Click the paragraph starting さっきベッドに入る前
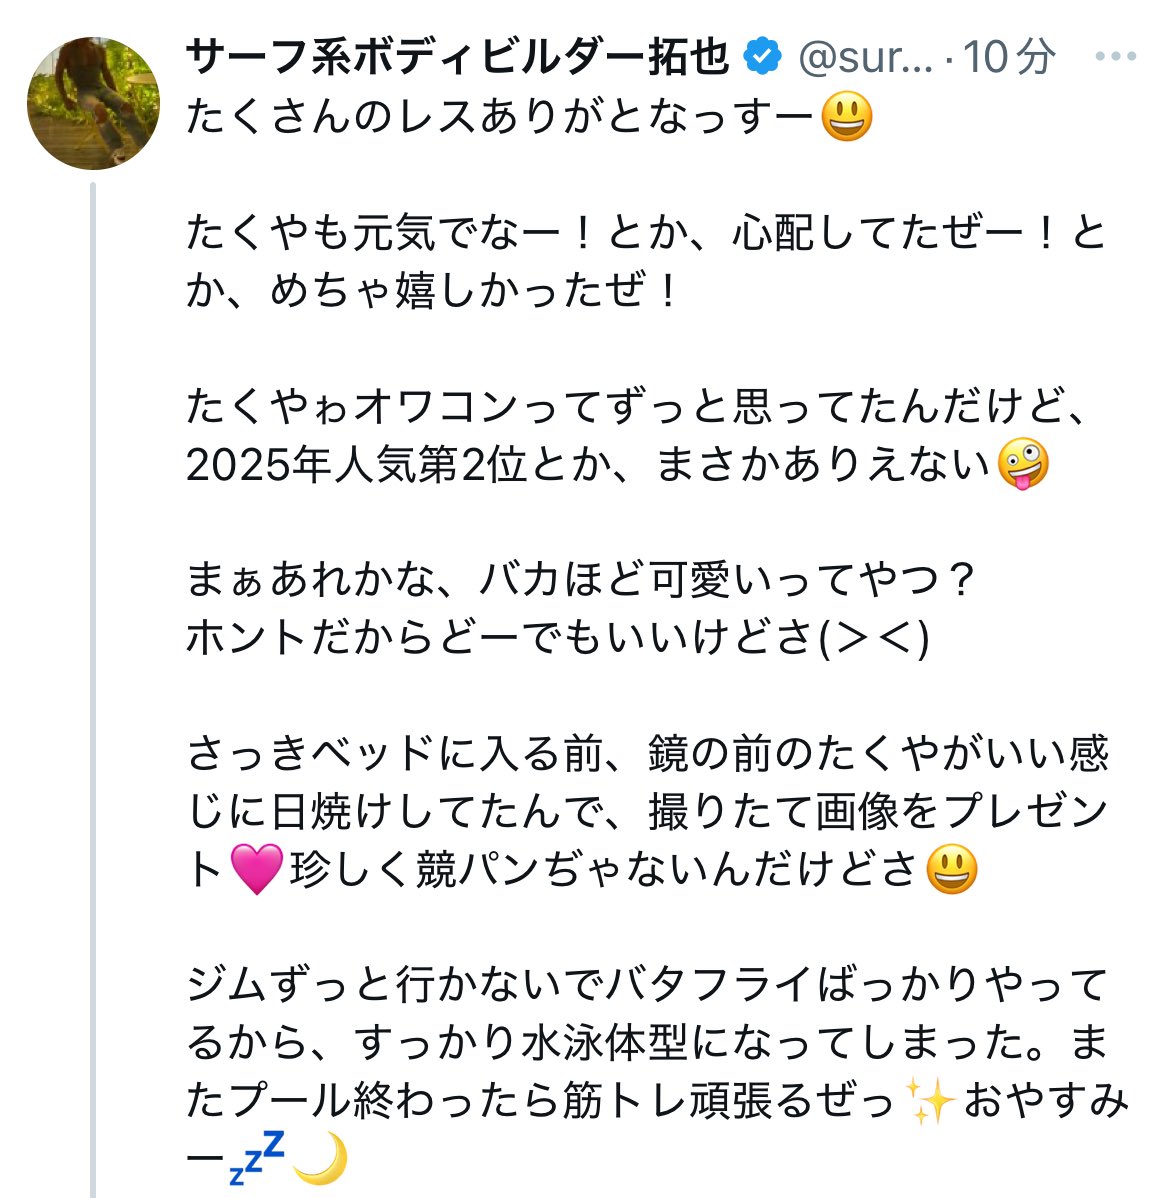1170x1198 pixels. coord(645,812)
